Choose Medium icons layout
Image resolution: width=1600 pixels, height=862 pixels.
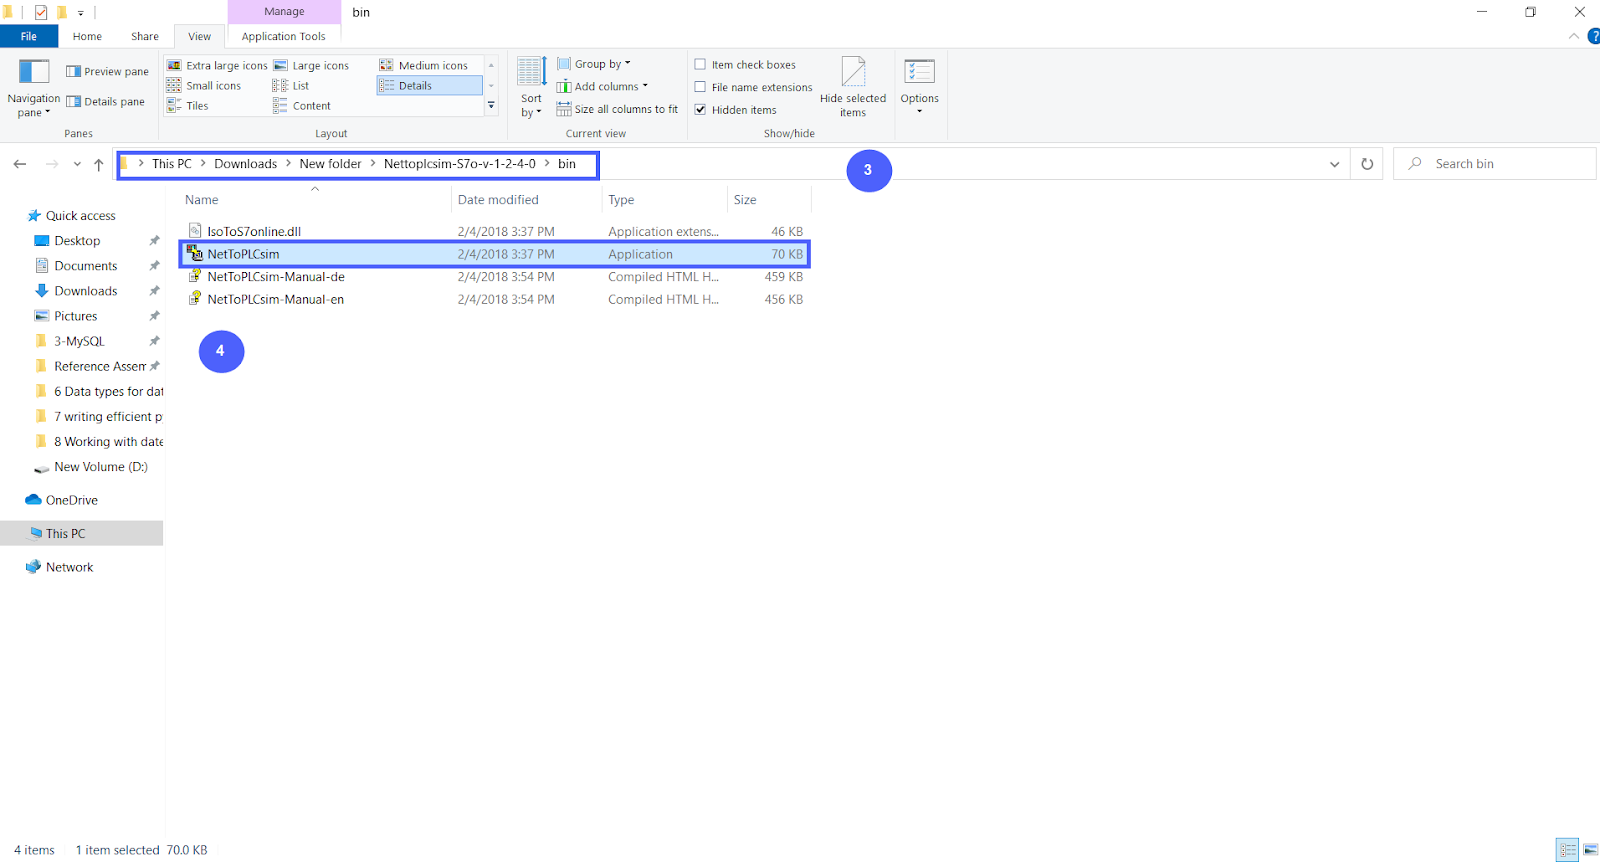424,65
